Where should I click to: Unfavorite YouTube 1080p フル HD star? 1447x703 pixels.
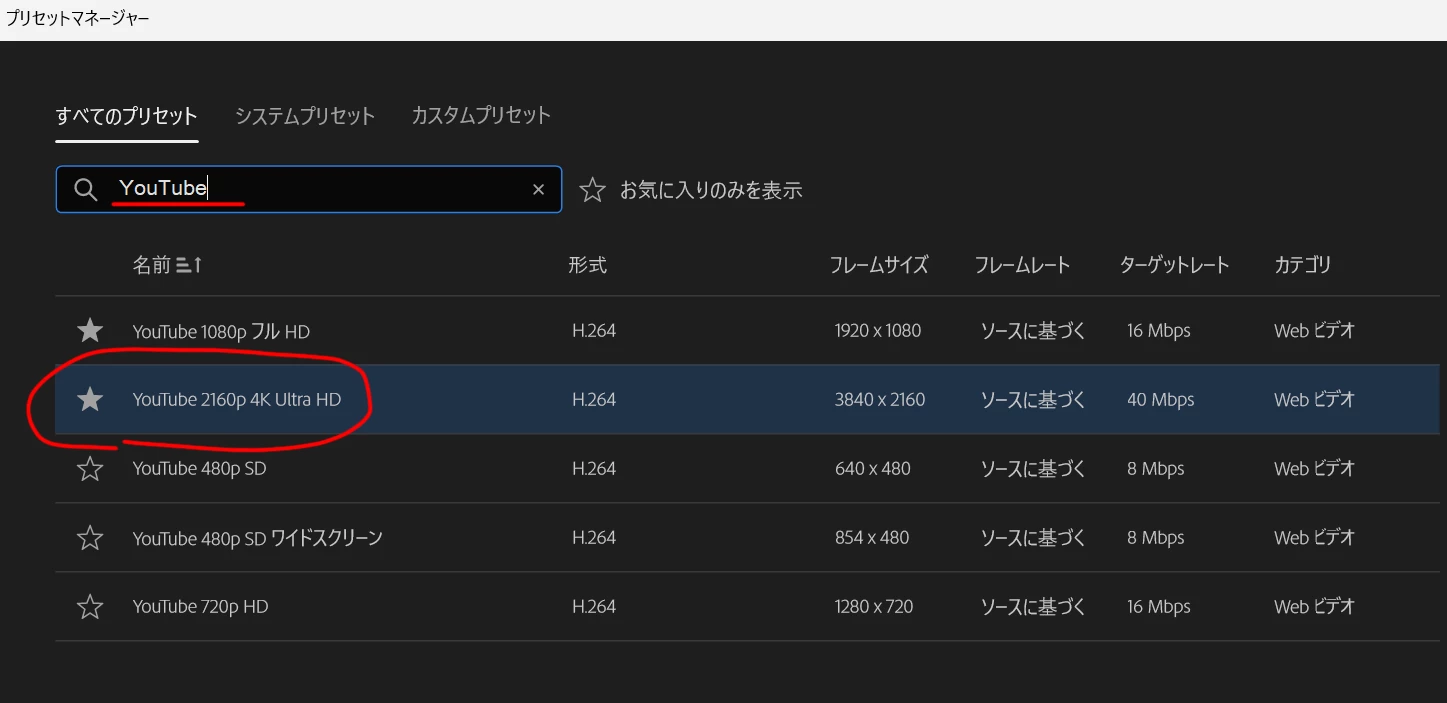click(x=90, y=330)
